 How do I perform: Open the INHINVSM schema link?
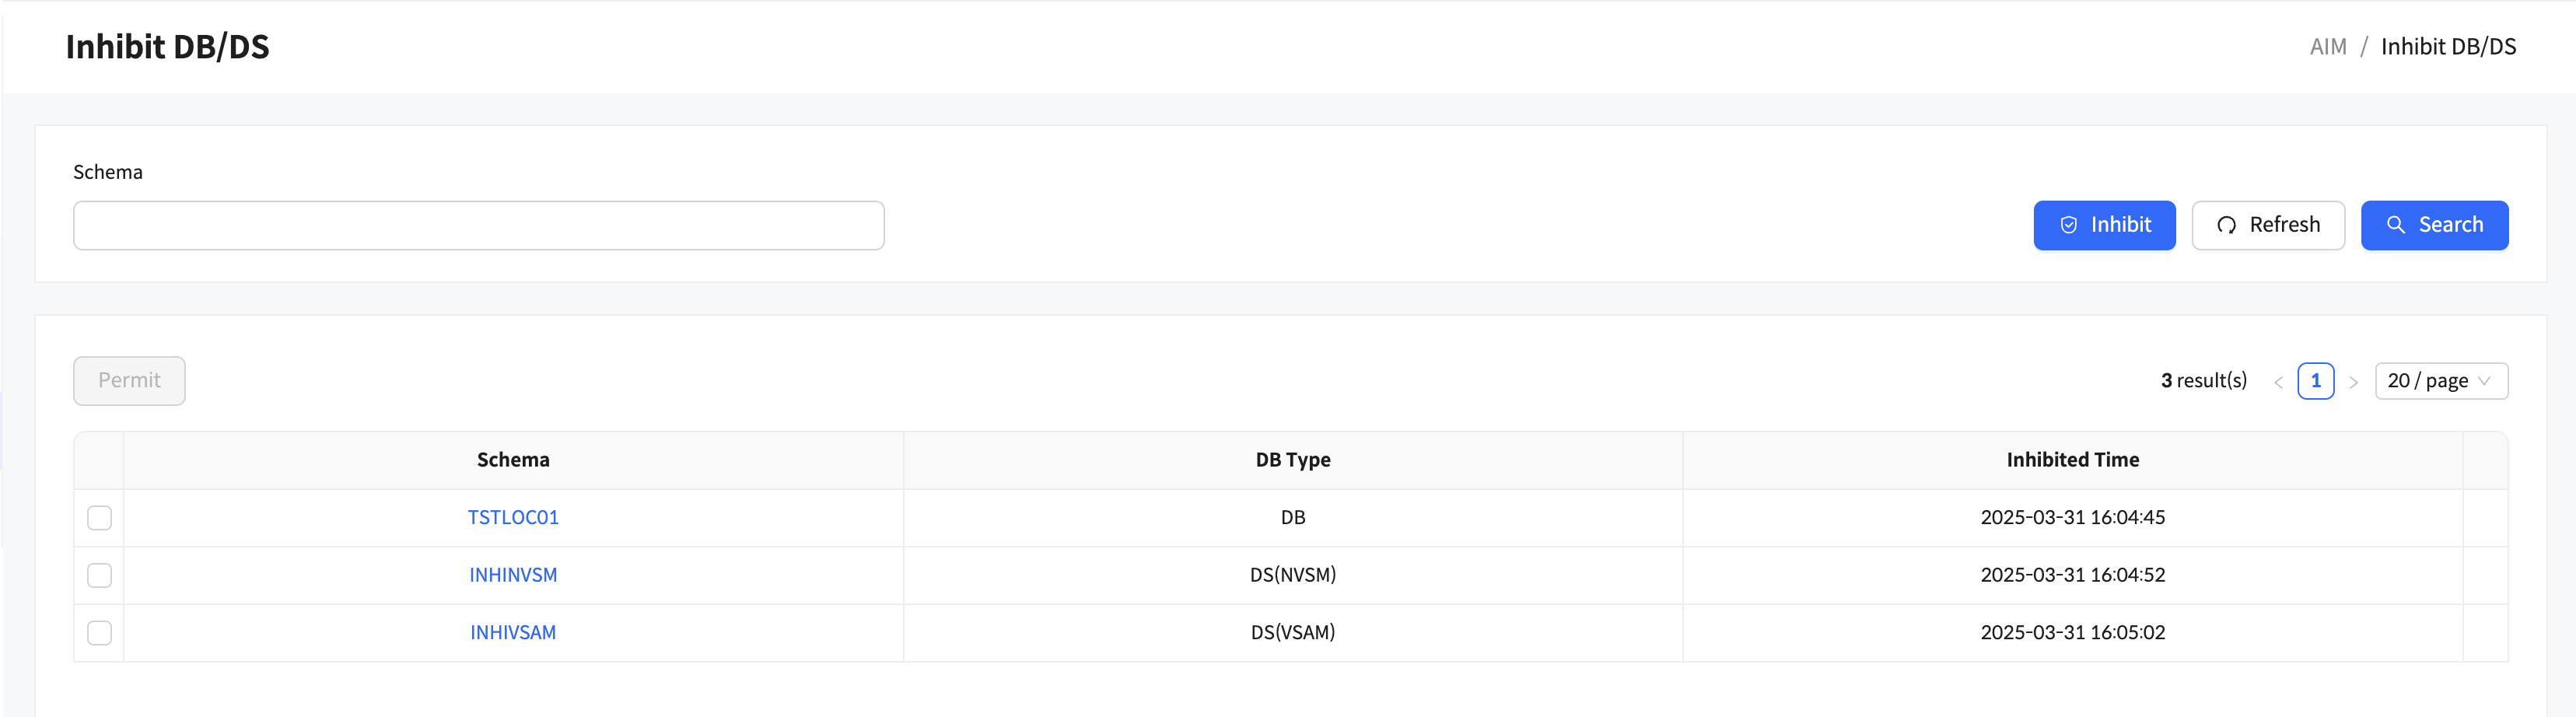[x=513, y=575]
